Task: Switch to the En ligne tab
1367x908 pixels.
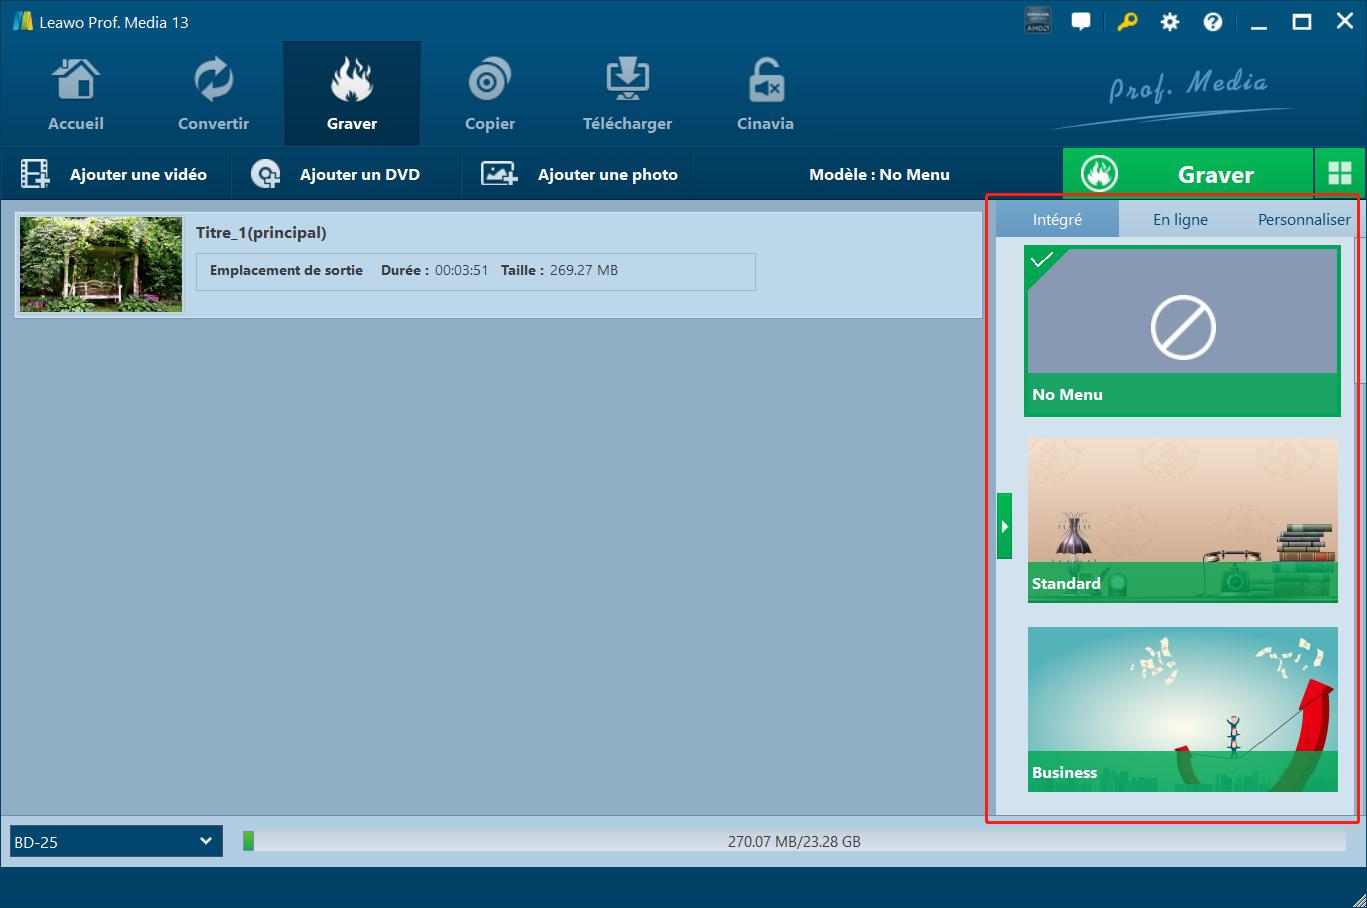Action: [x=1180, y=219]
